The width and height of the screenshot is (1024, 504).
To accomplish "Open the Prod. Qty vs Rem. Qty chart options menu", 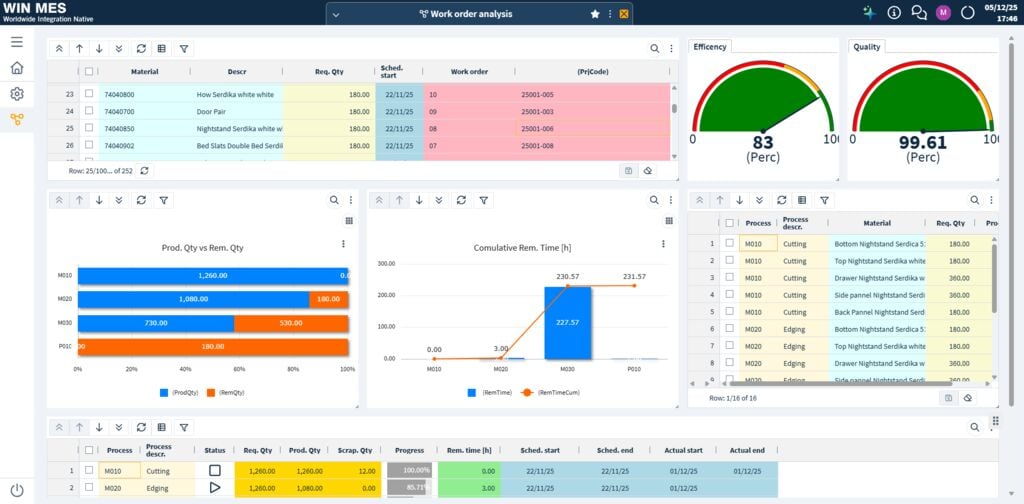I will tap(343, 243).
